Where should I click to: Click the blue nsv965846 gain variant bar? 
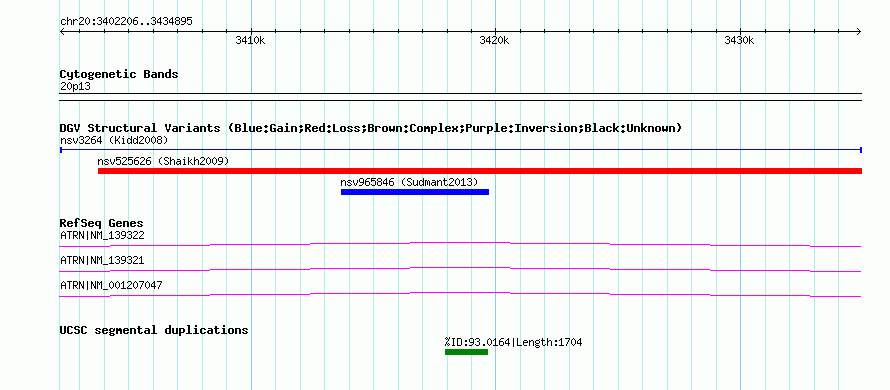point(415,192)
